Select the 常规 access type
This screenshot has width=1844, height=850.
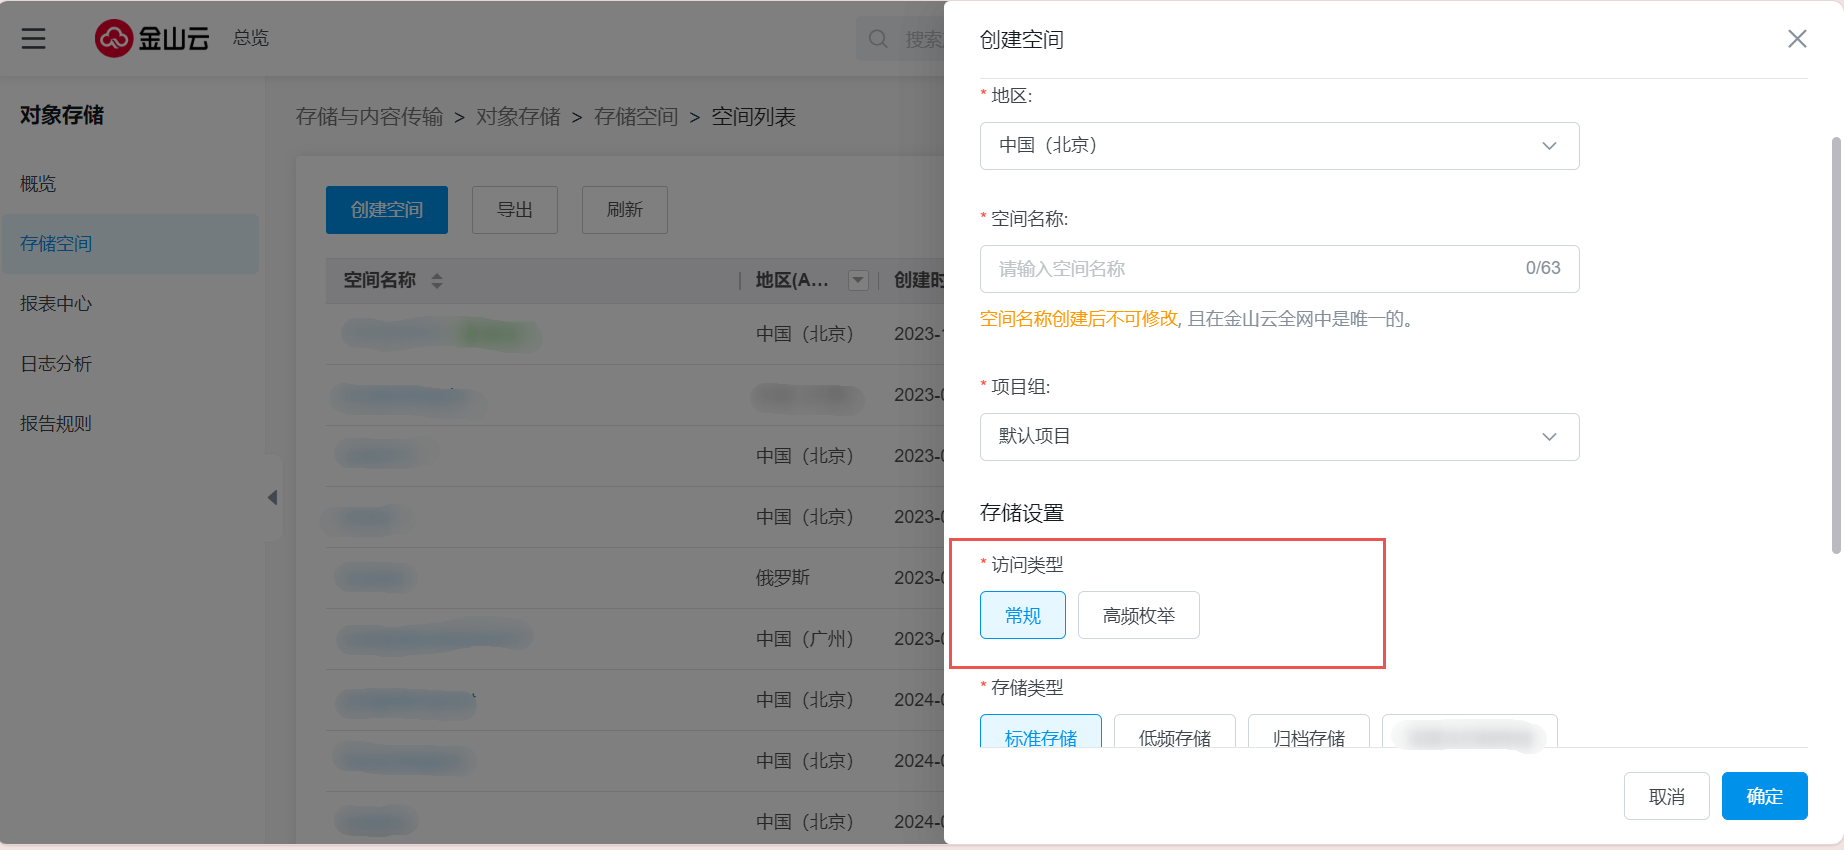[1022, 615]
